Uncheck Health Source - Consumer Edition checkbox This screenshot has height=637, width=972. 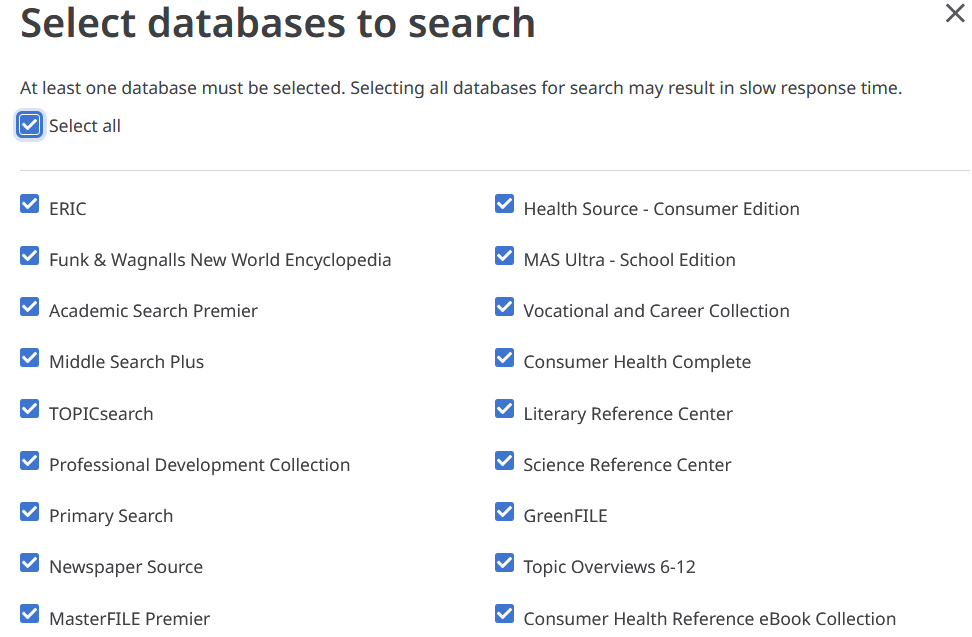point(504,204)
